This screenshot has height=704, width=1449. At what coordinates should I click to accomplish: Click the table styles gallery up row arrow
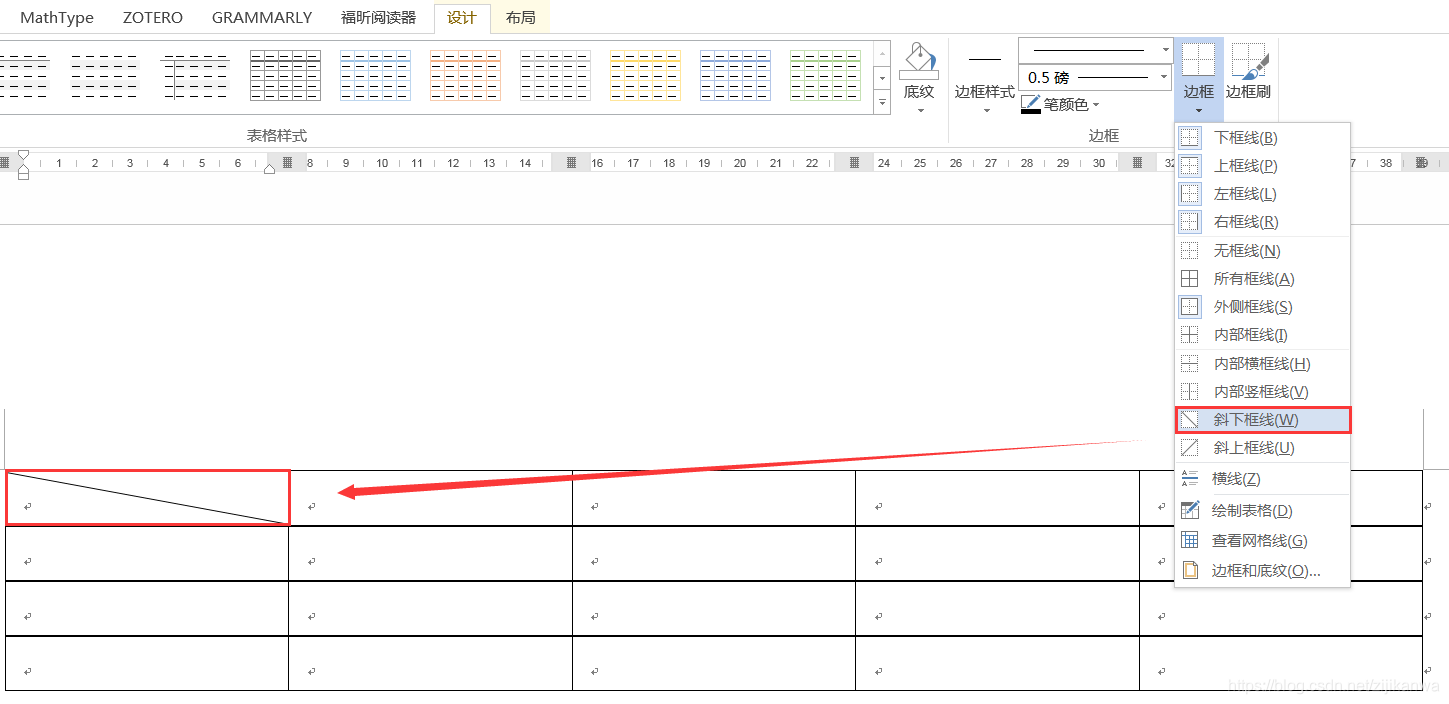883,52
